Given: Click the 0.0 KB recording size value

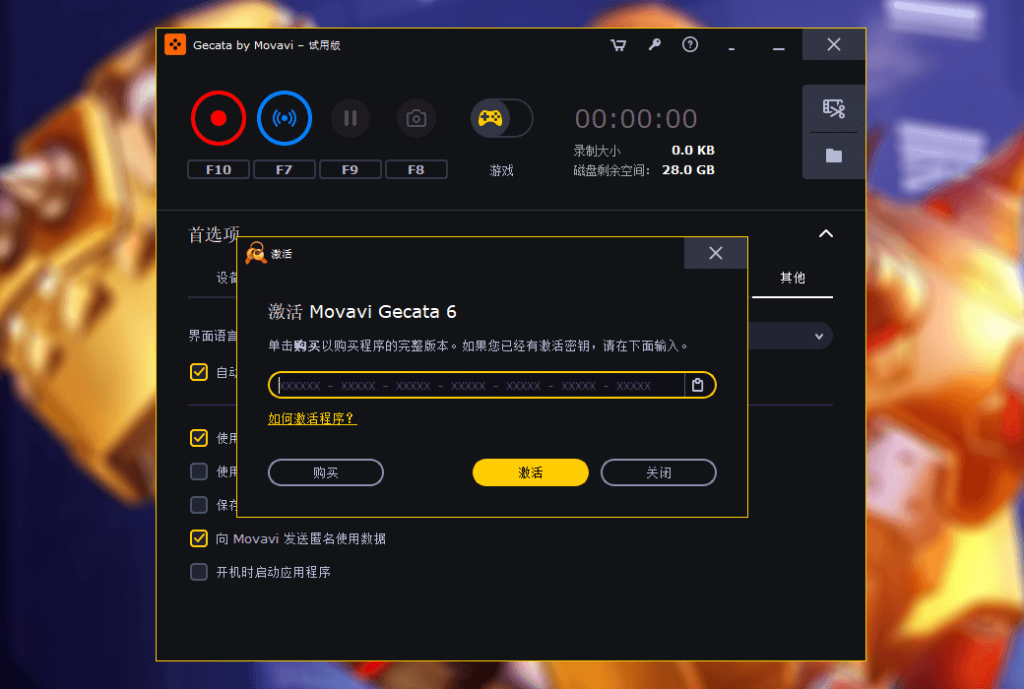Looking at the screenshot, I should [x=693, y=150].
